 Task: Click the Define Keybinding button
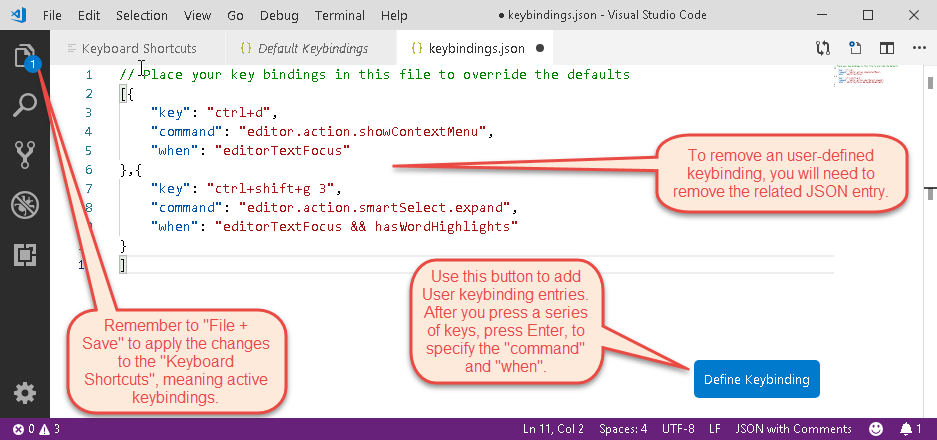point(756,380)
